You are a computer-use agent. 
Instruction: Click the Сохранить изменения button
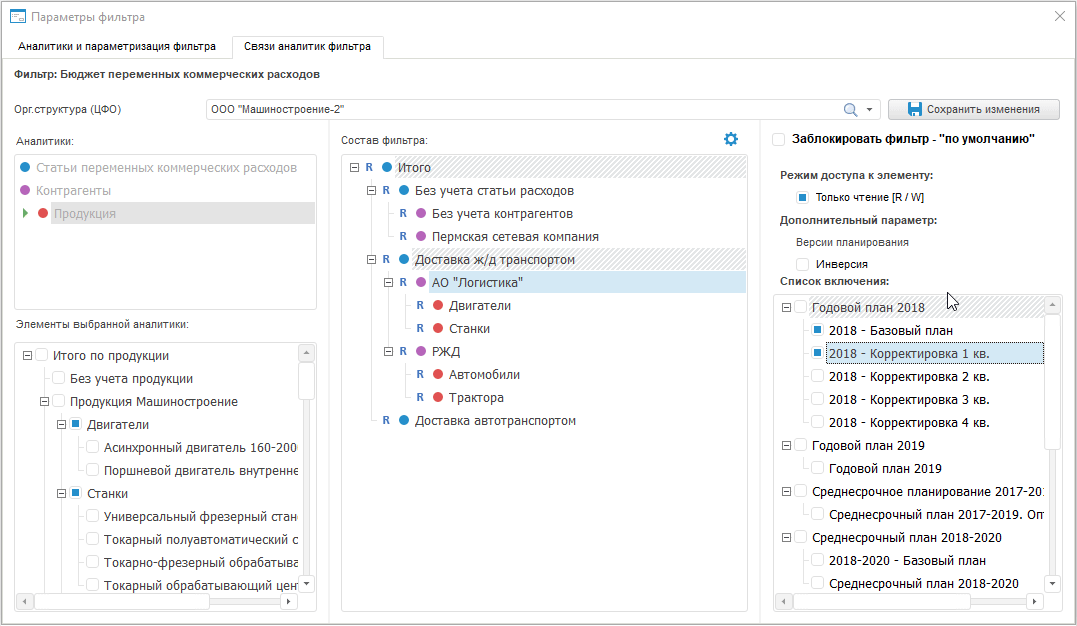tap(973, 109)
